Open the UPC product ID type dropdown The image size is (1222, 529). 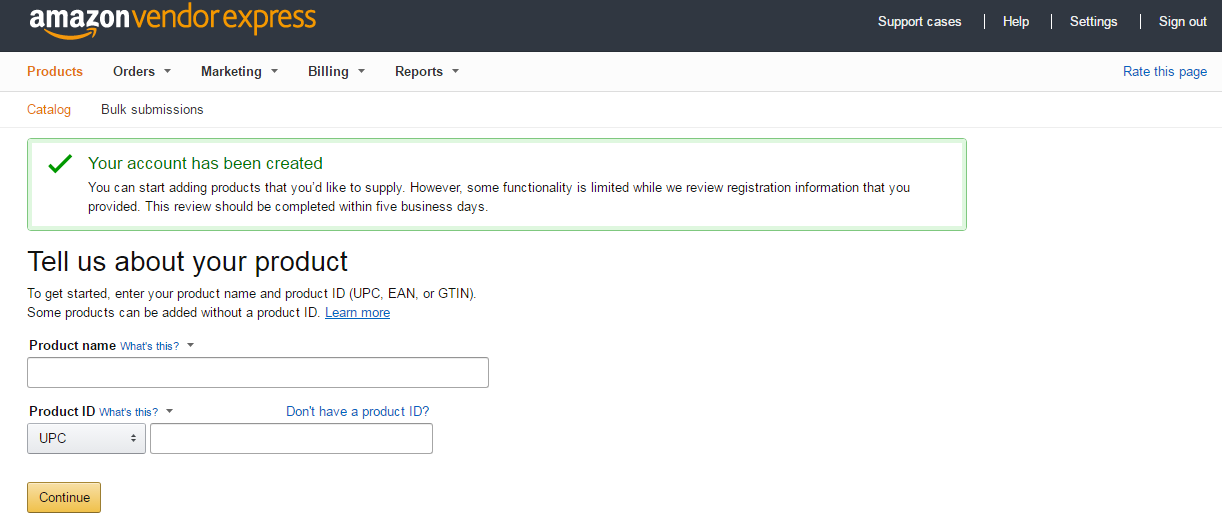[86, 438]
